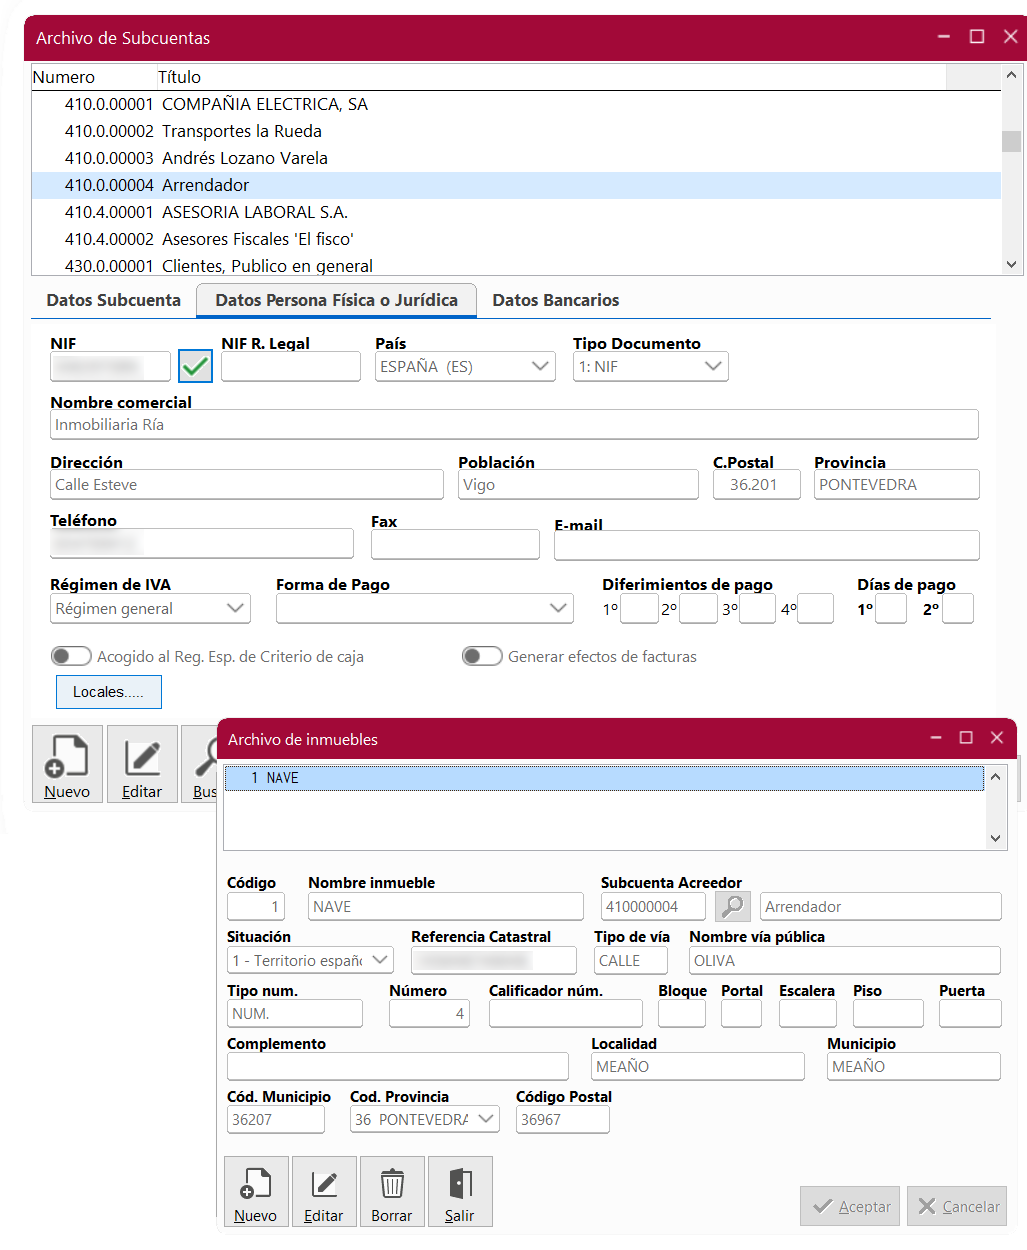Switch to Datos Subcuenta tab

[114, 300]
